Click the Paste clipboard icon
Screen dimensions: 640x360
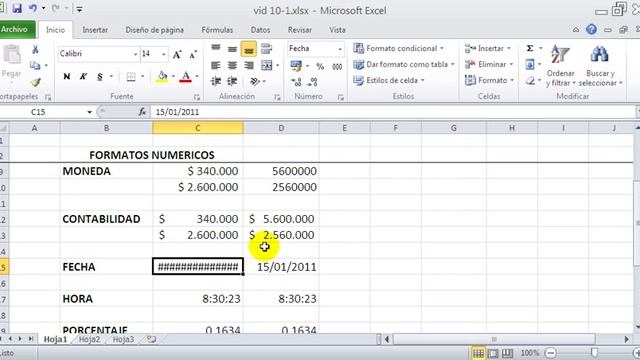(12, 55)
